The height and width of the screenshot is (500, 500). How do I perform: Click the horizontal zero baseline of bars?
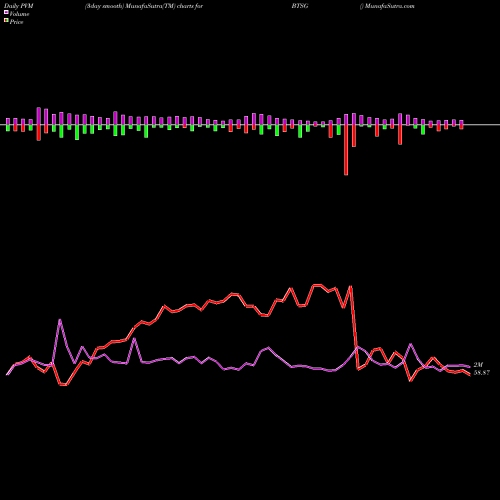(250, 125)
